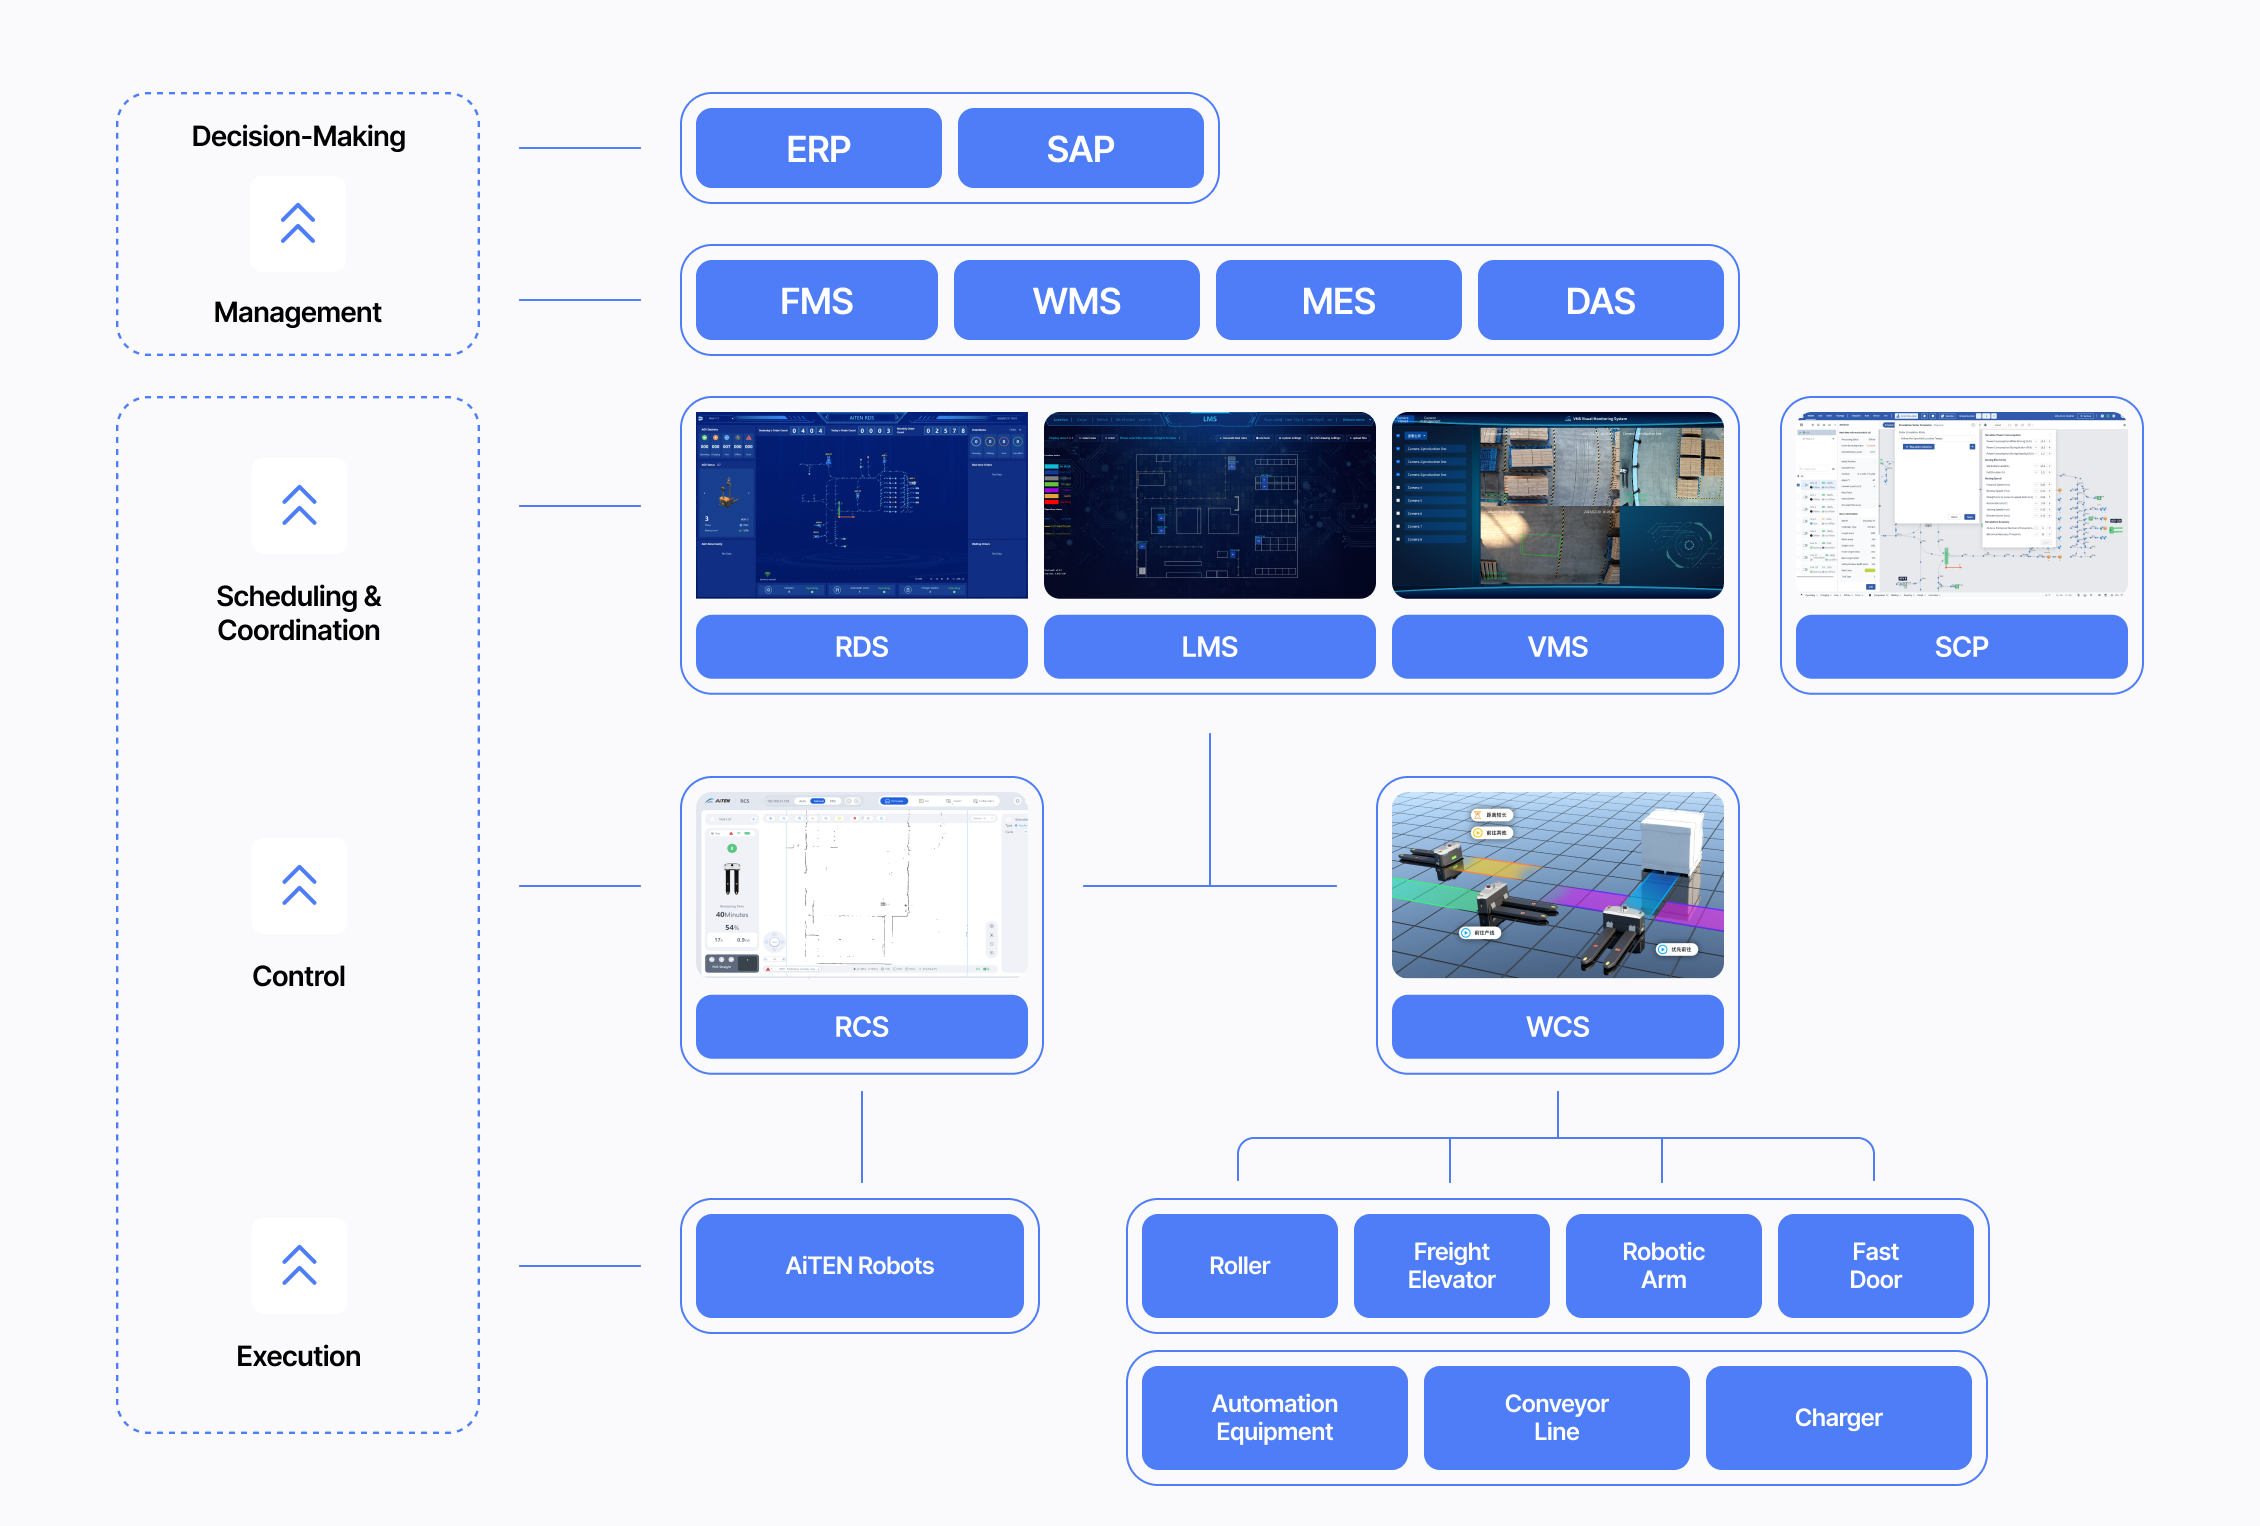
Task: View the WCS 3D forklift simulation thumbnail
Action: 1557,885
